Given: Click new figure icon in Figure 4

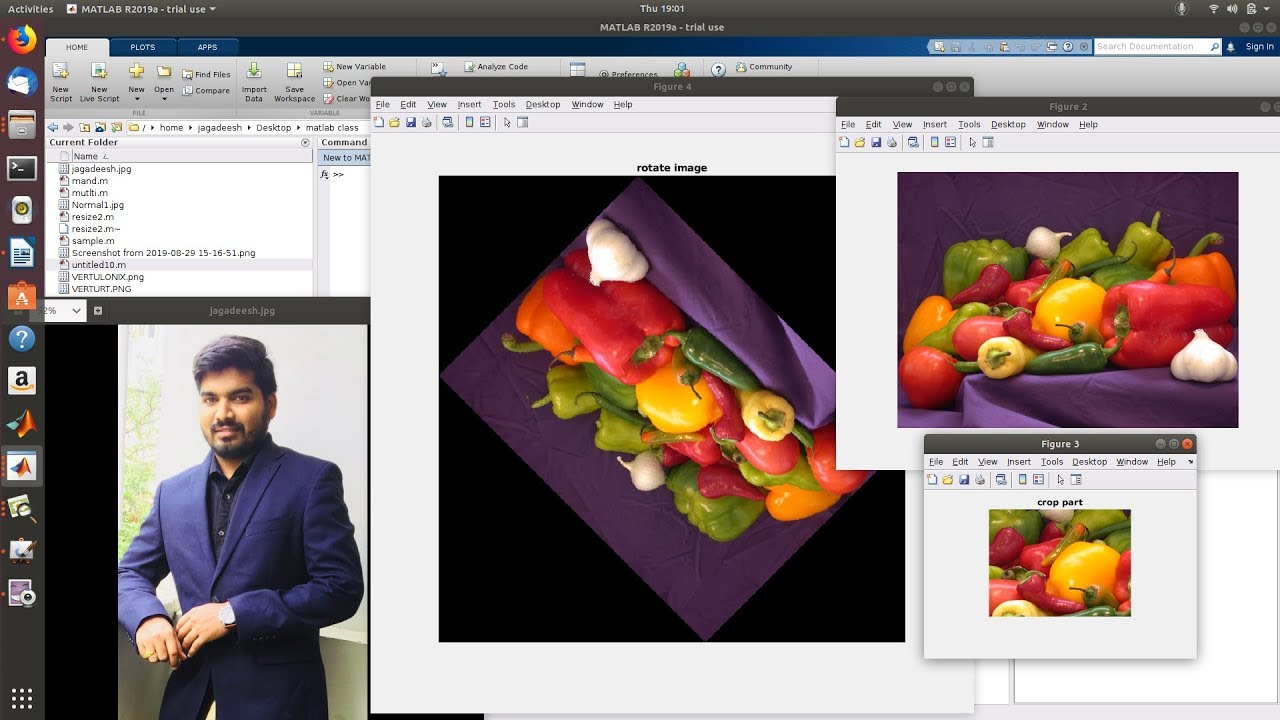Looking at the screenshot, I should coord(379,122).
